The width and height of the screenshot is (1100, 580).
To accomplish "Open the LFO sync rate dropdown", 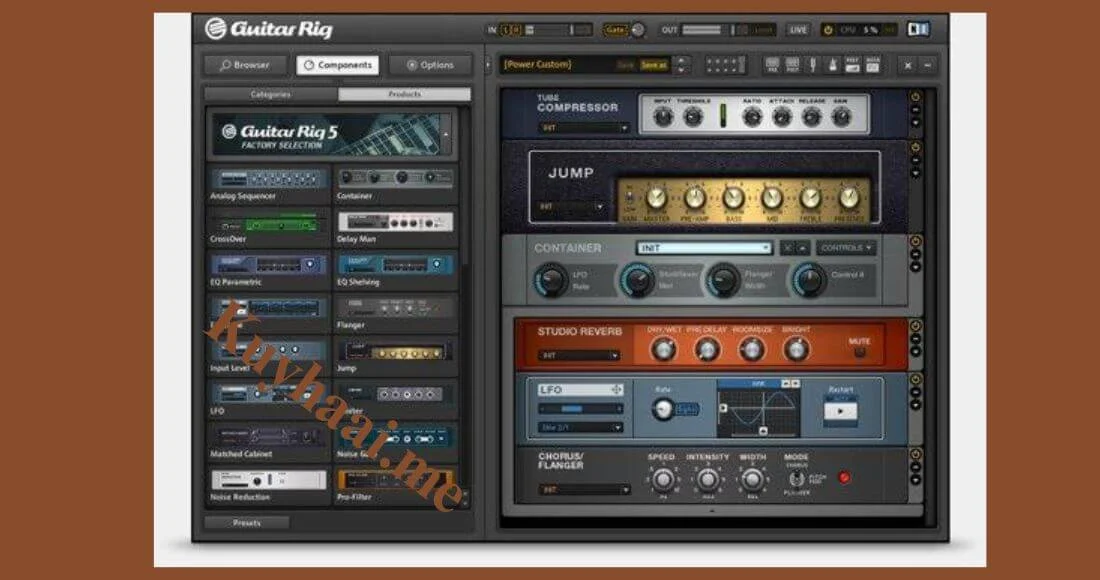I will click(581, 427).
